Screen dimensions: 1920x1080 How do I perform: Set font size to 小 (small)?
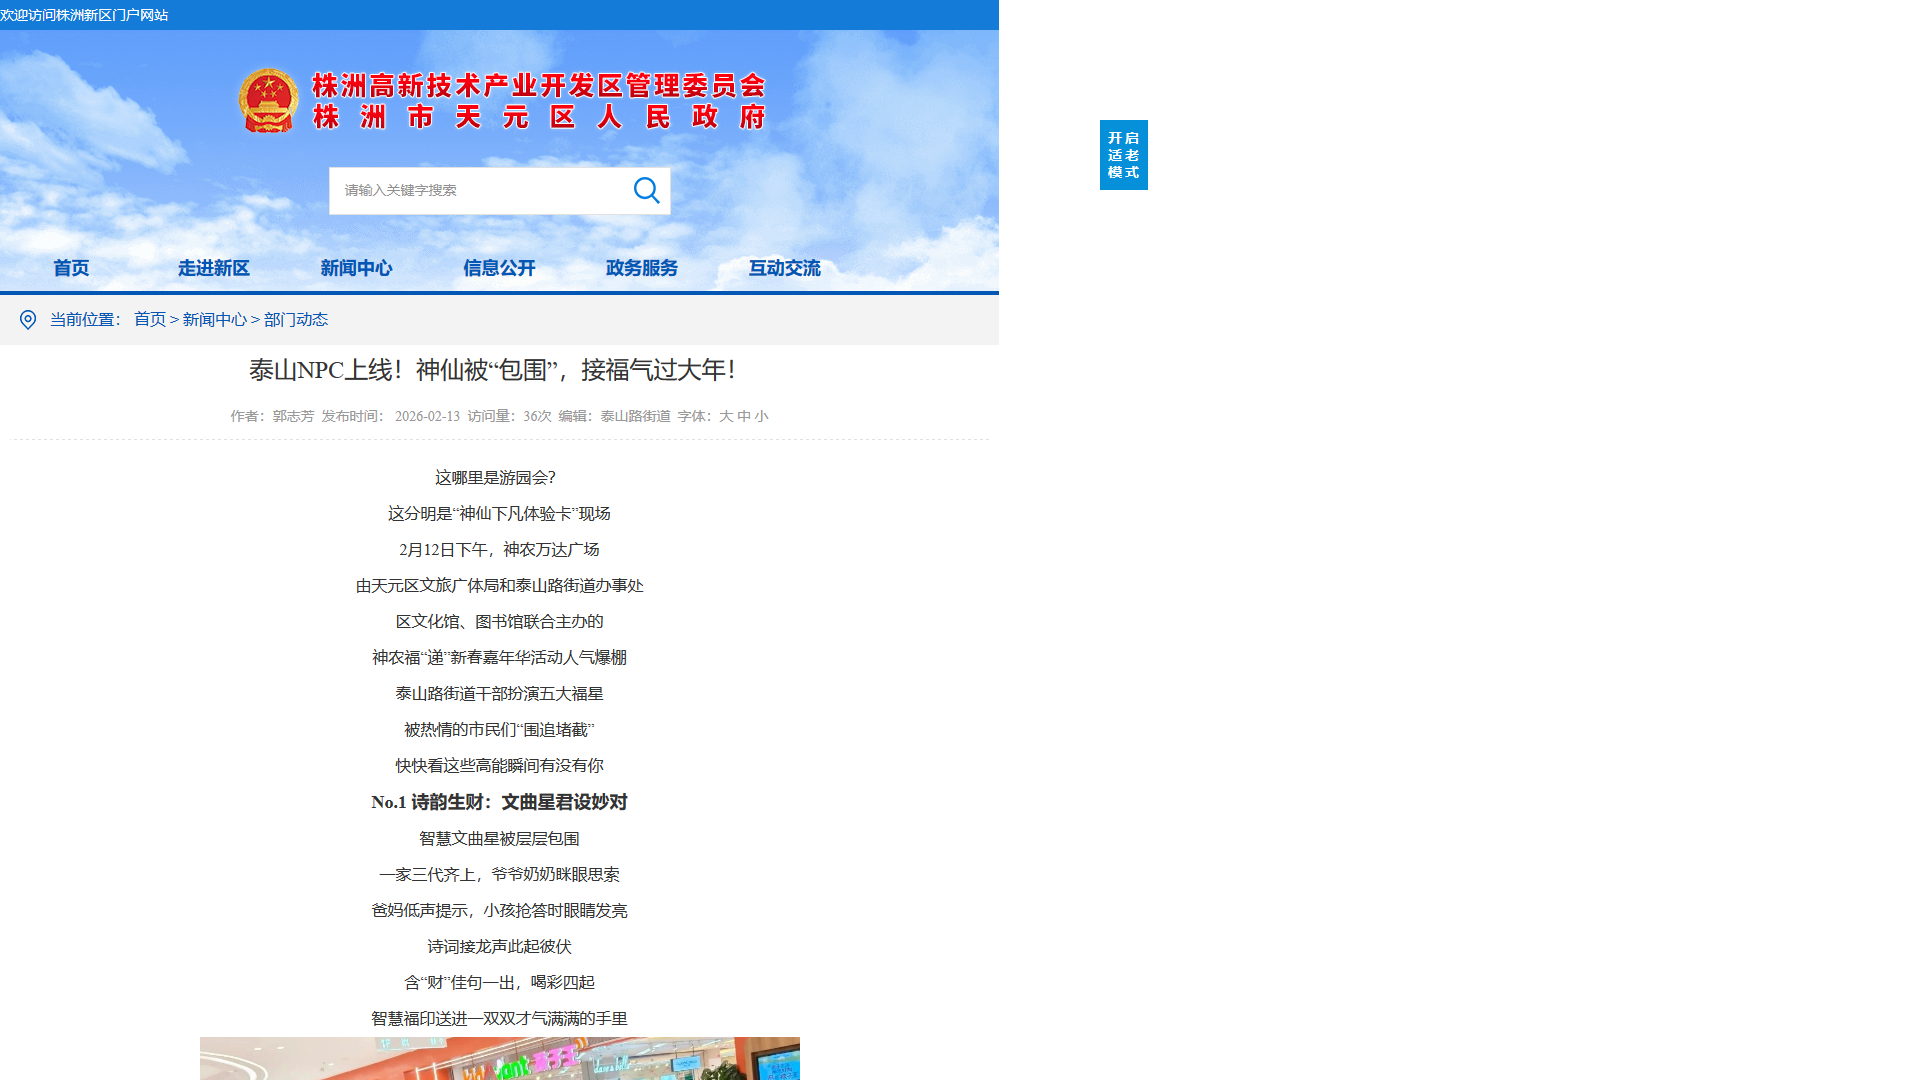point(762,416)
